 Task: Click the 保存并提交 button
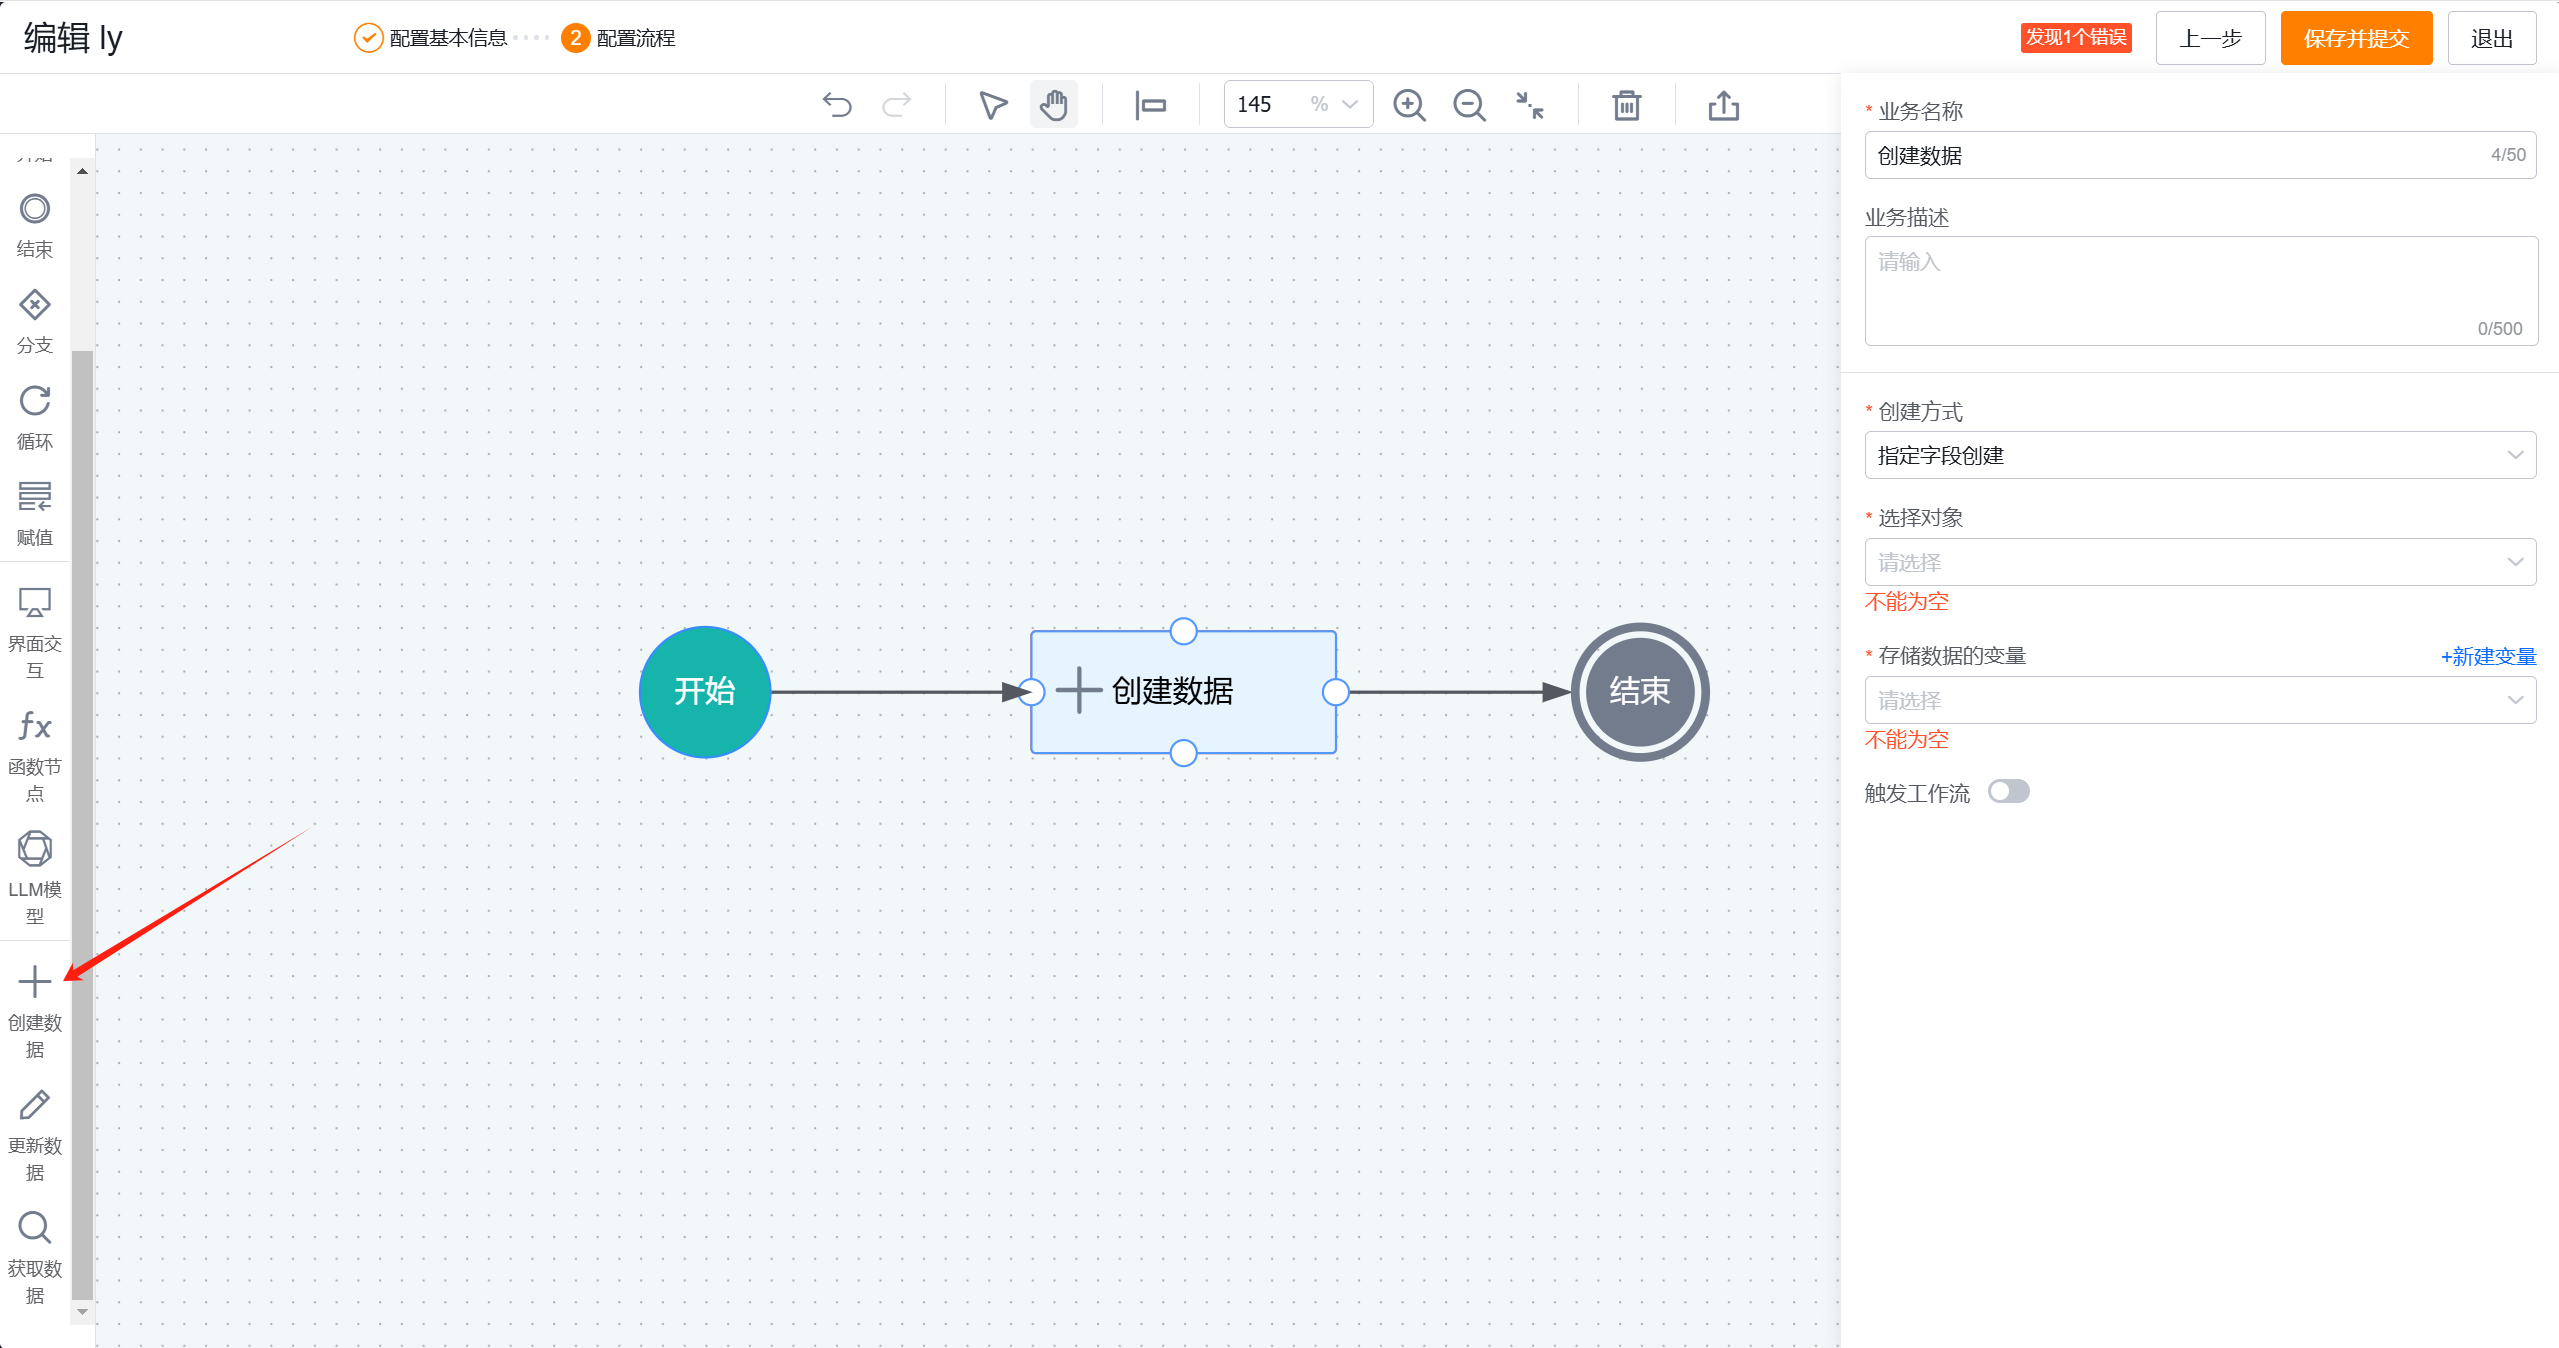tap(2355, 38)
